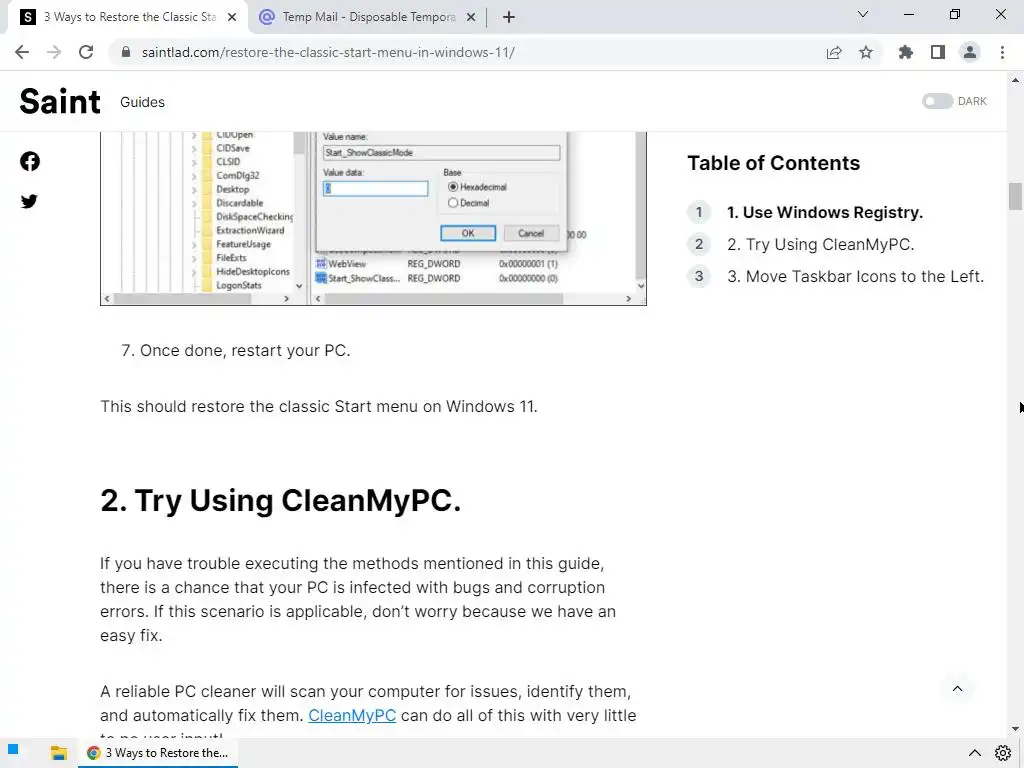Click the '2. Try Using CleanMyPC.' heading
This screenshot has width=1024, height=768.
281,501
